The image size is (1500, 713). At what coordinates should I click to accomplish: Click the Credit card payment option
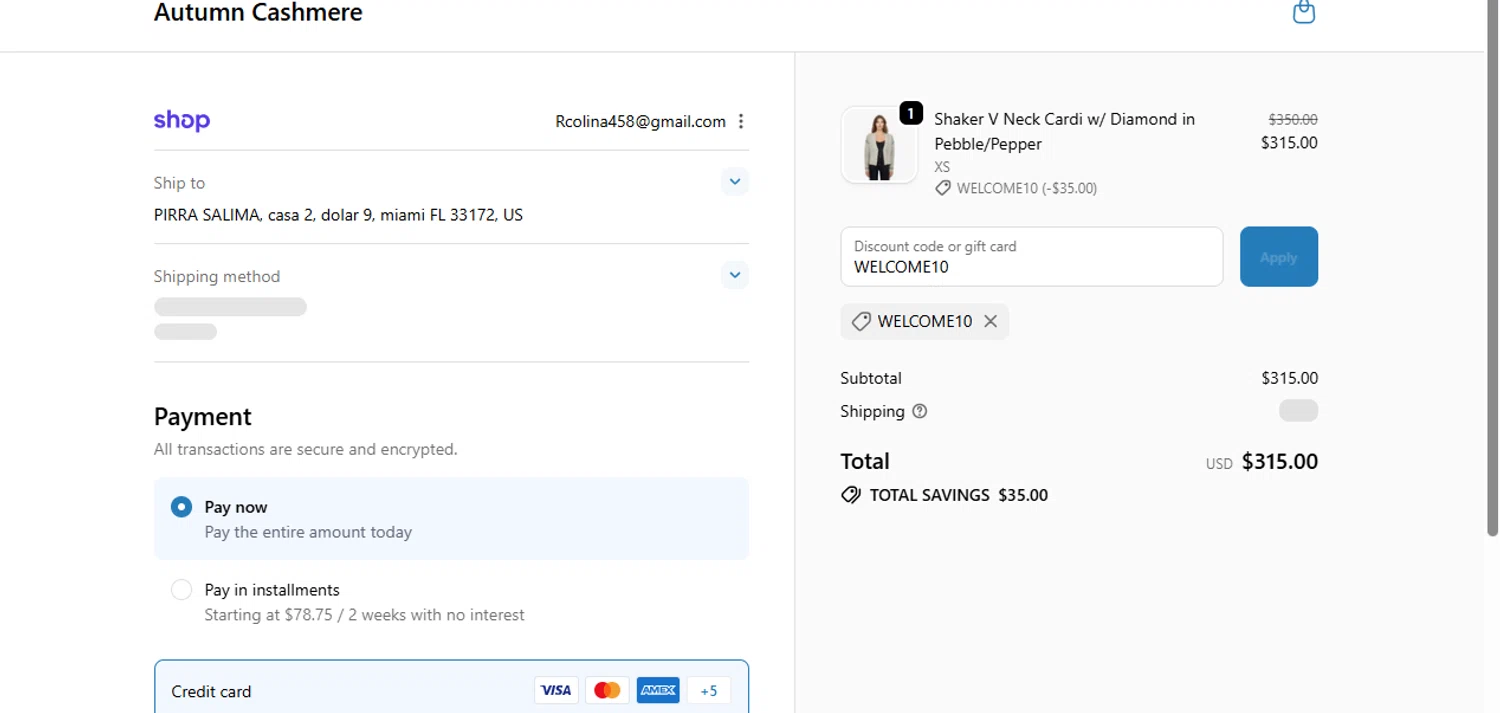click(x=451, y=688)
